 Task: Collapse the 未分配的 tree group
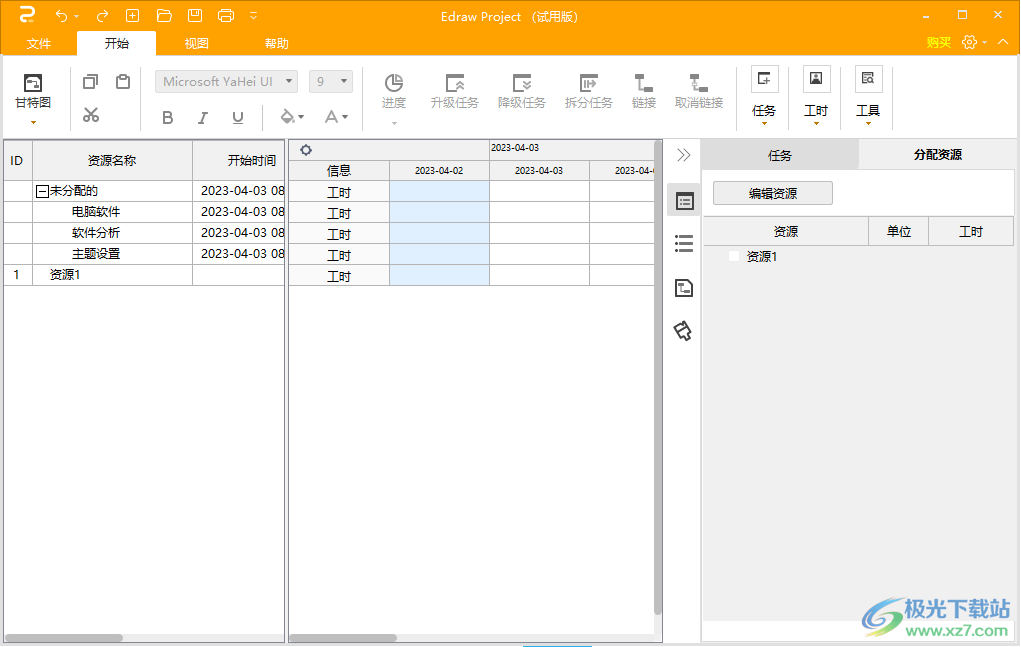[42, 191]
